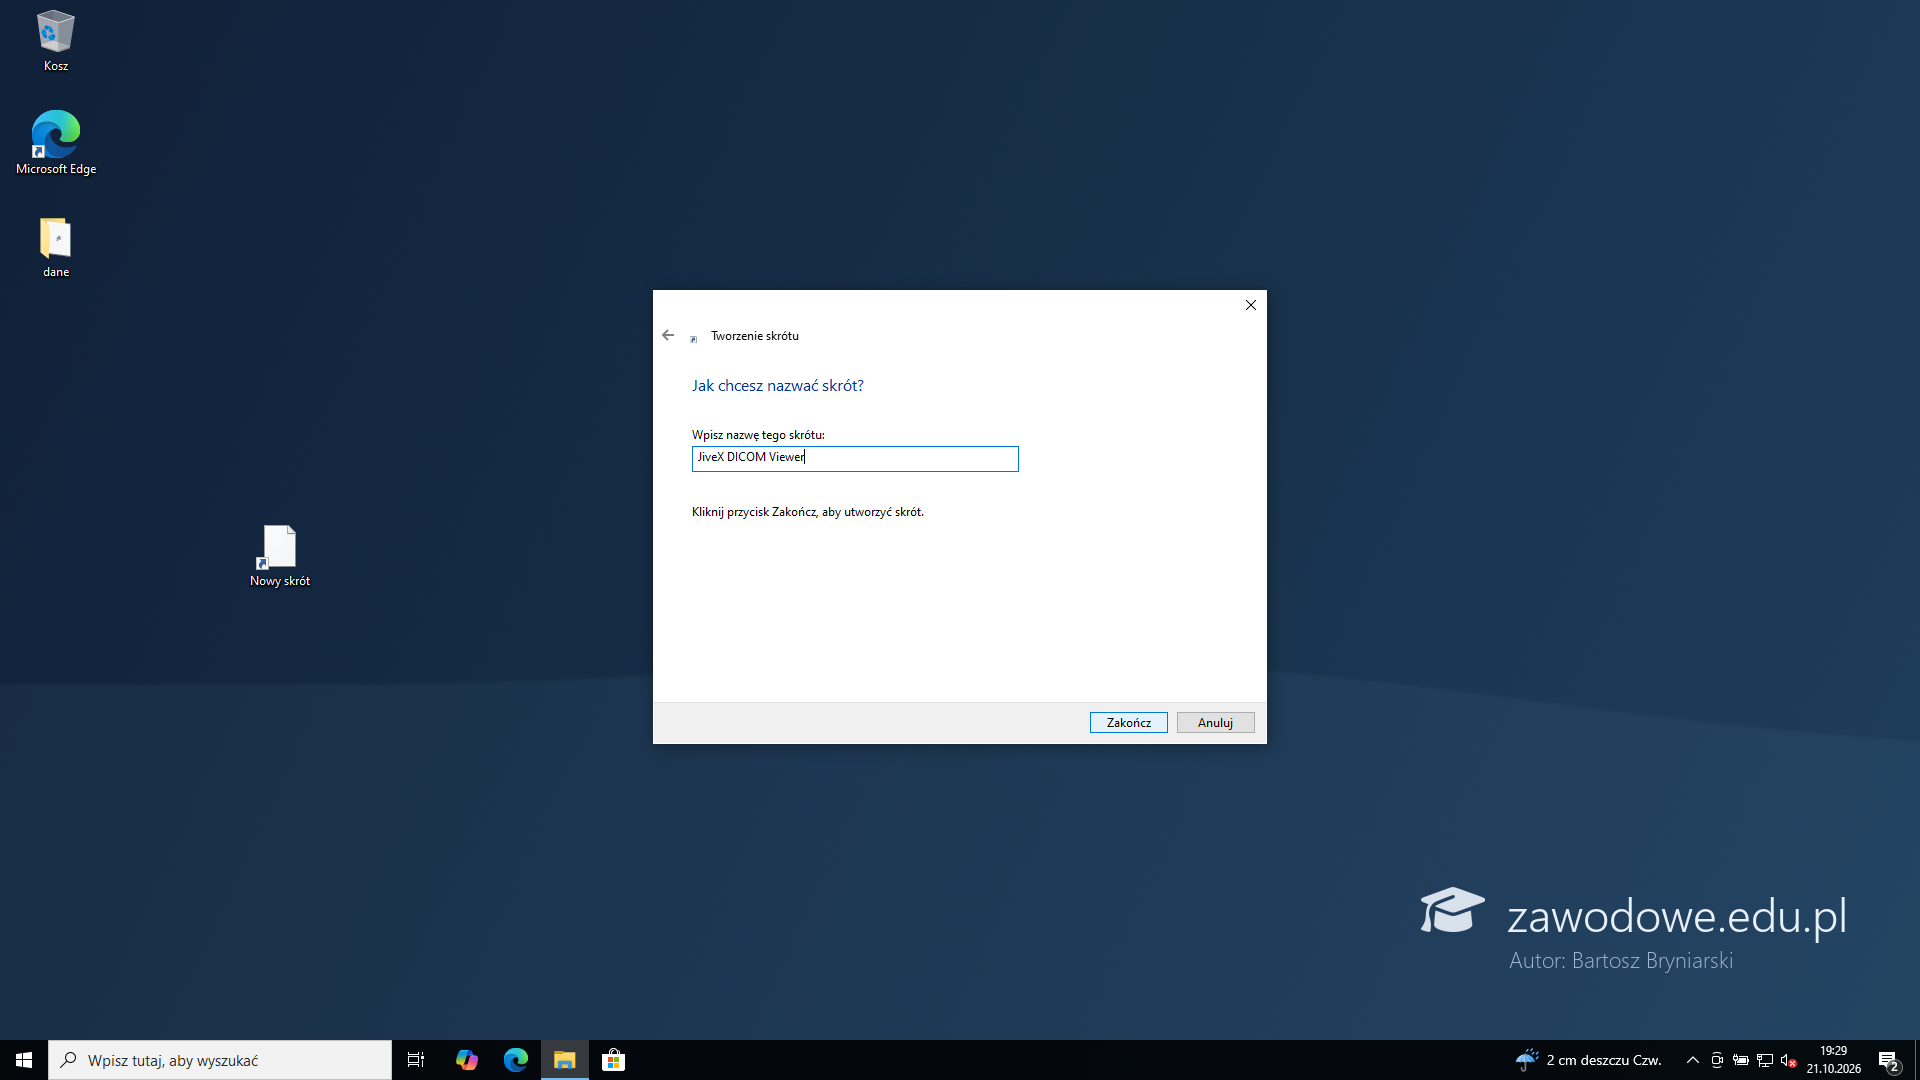Viewport: 1920px width, 1080px height.
Task: Select the Nowy skrót desktop icon
Action: click(280, 556)
